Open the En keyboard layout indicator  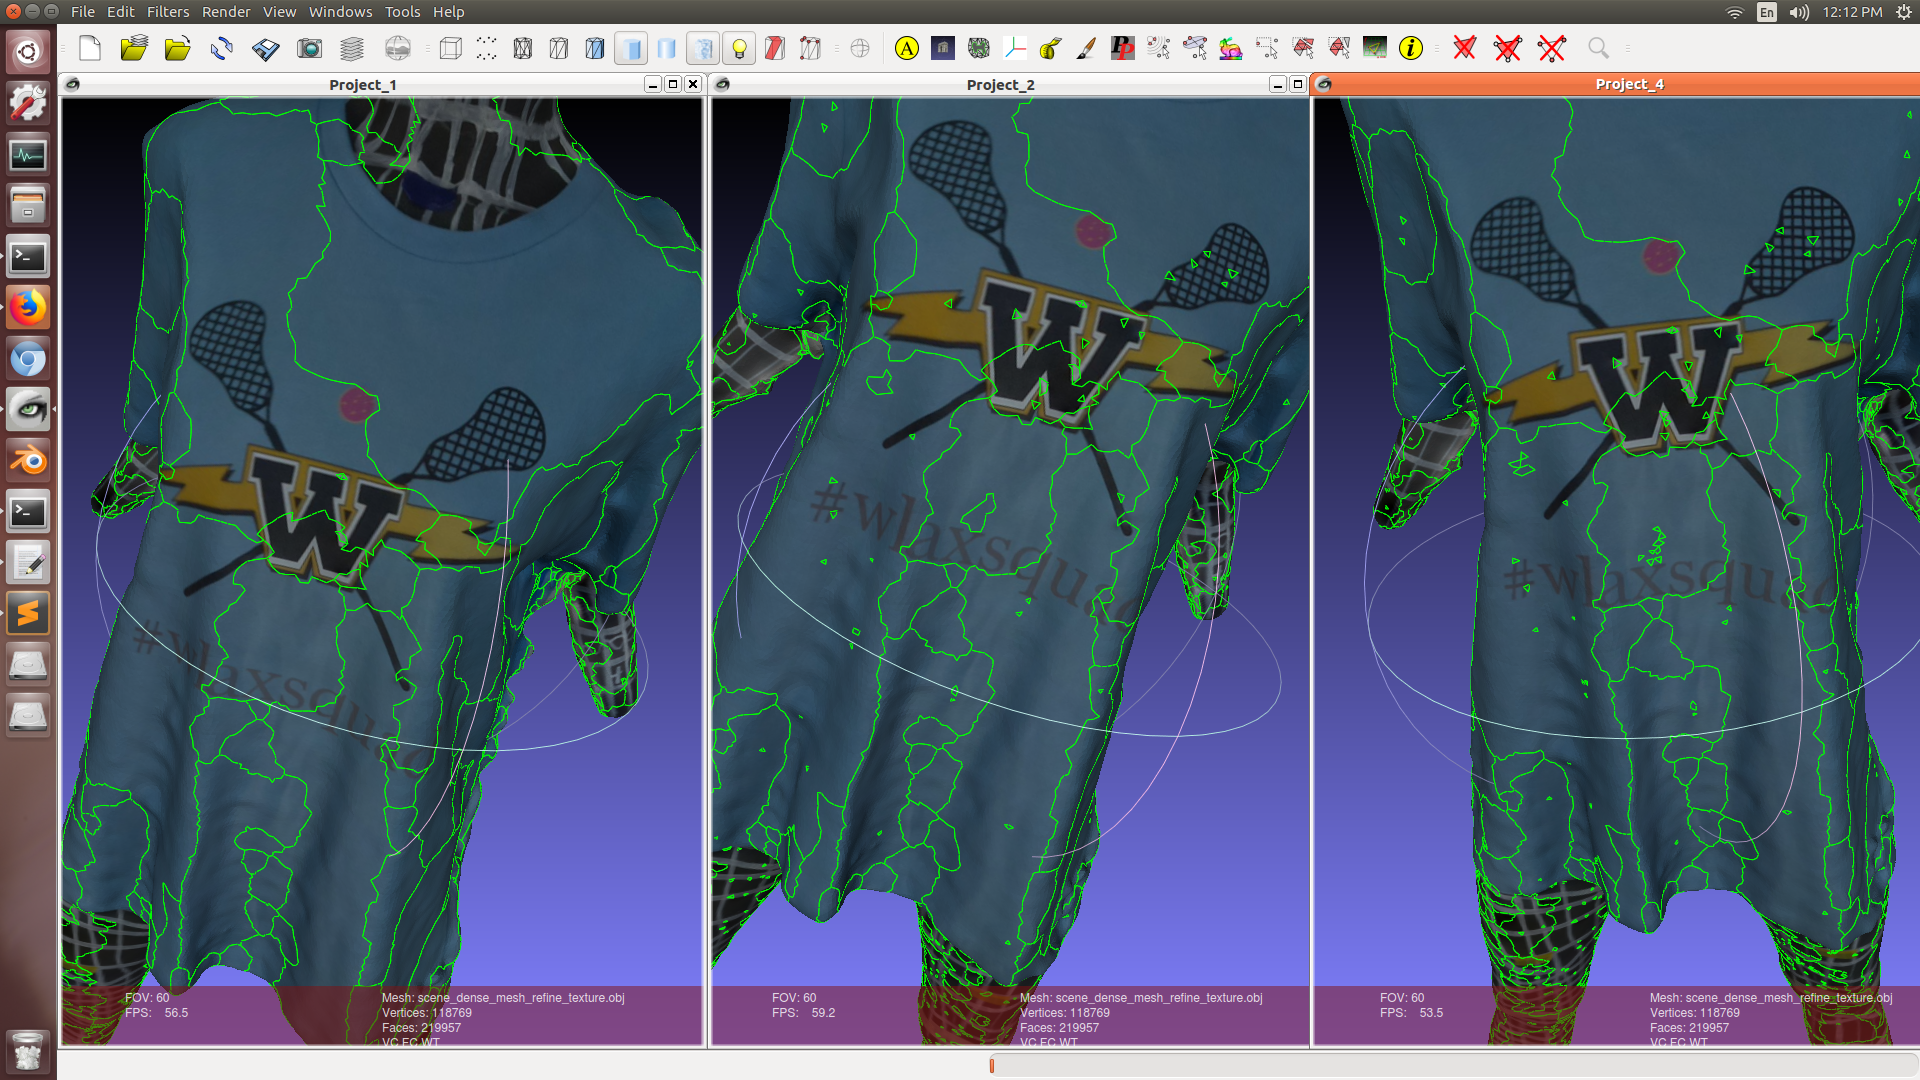click(1767, 12)
